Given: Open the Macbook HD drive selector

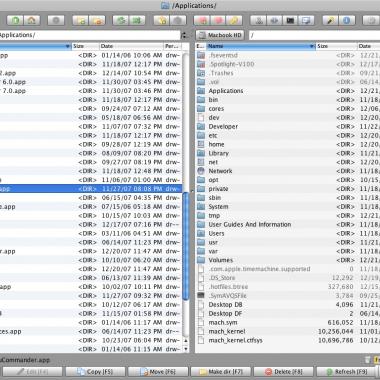Looking at the screenshot, I should [220, 35].
